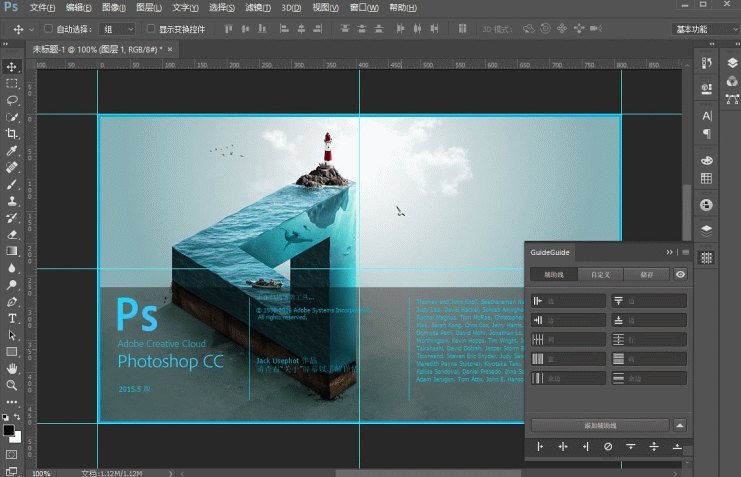The image size is (741, 477).
Task: Enable the 显示变换控件 checkbox
Action: coord(151,29)
